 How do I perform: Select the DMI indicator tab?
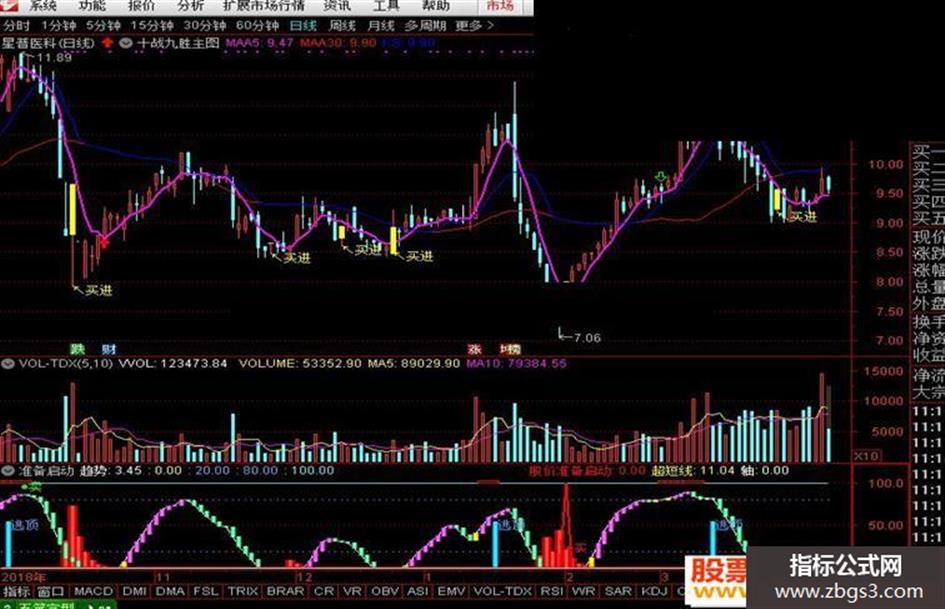tap(134, 592)
